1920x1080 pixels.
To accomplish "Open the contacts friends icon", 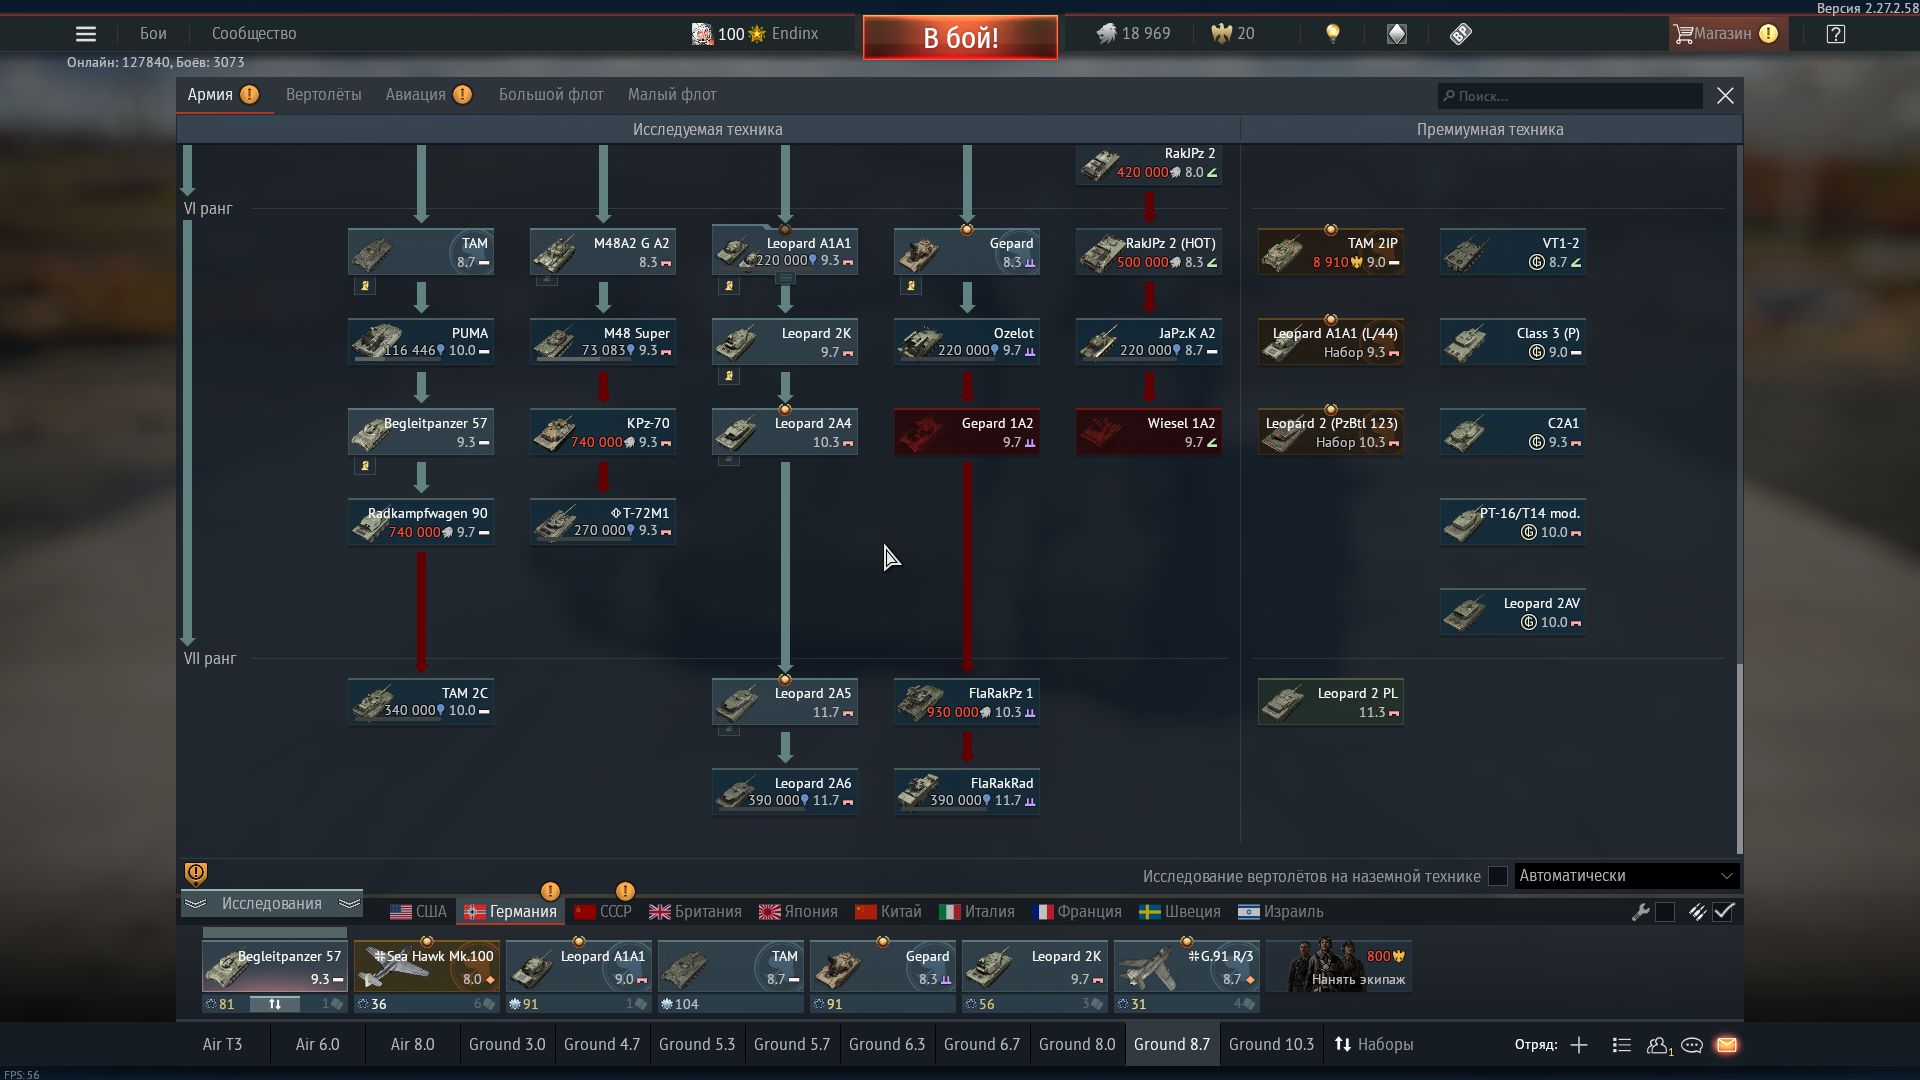I will [x=1658, y=1045].
